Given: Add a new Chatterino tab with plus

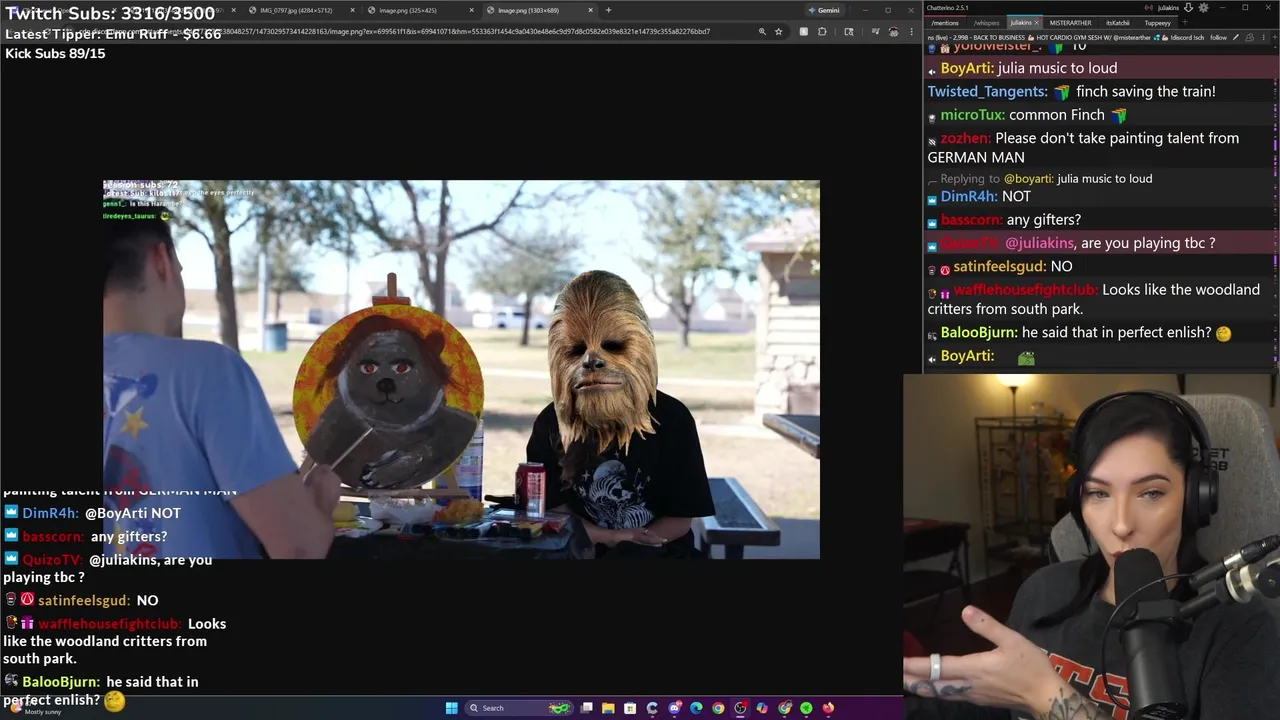Looking at the screenshot, I should [x=1185, y=22].
